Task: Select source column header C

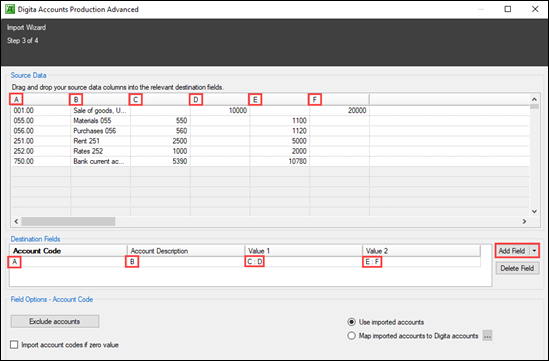Action: click(160, 100)
